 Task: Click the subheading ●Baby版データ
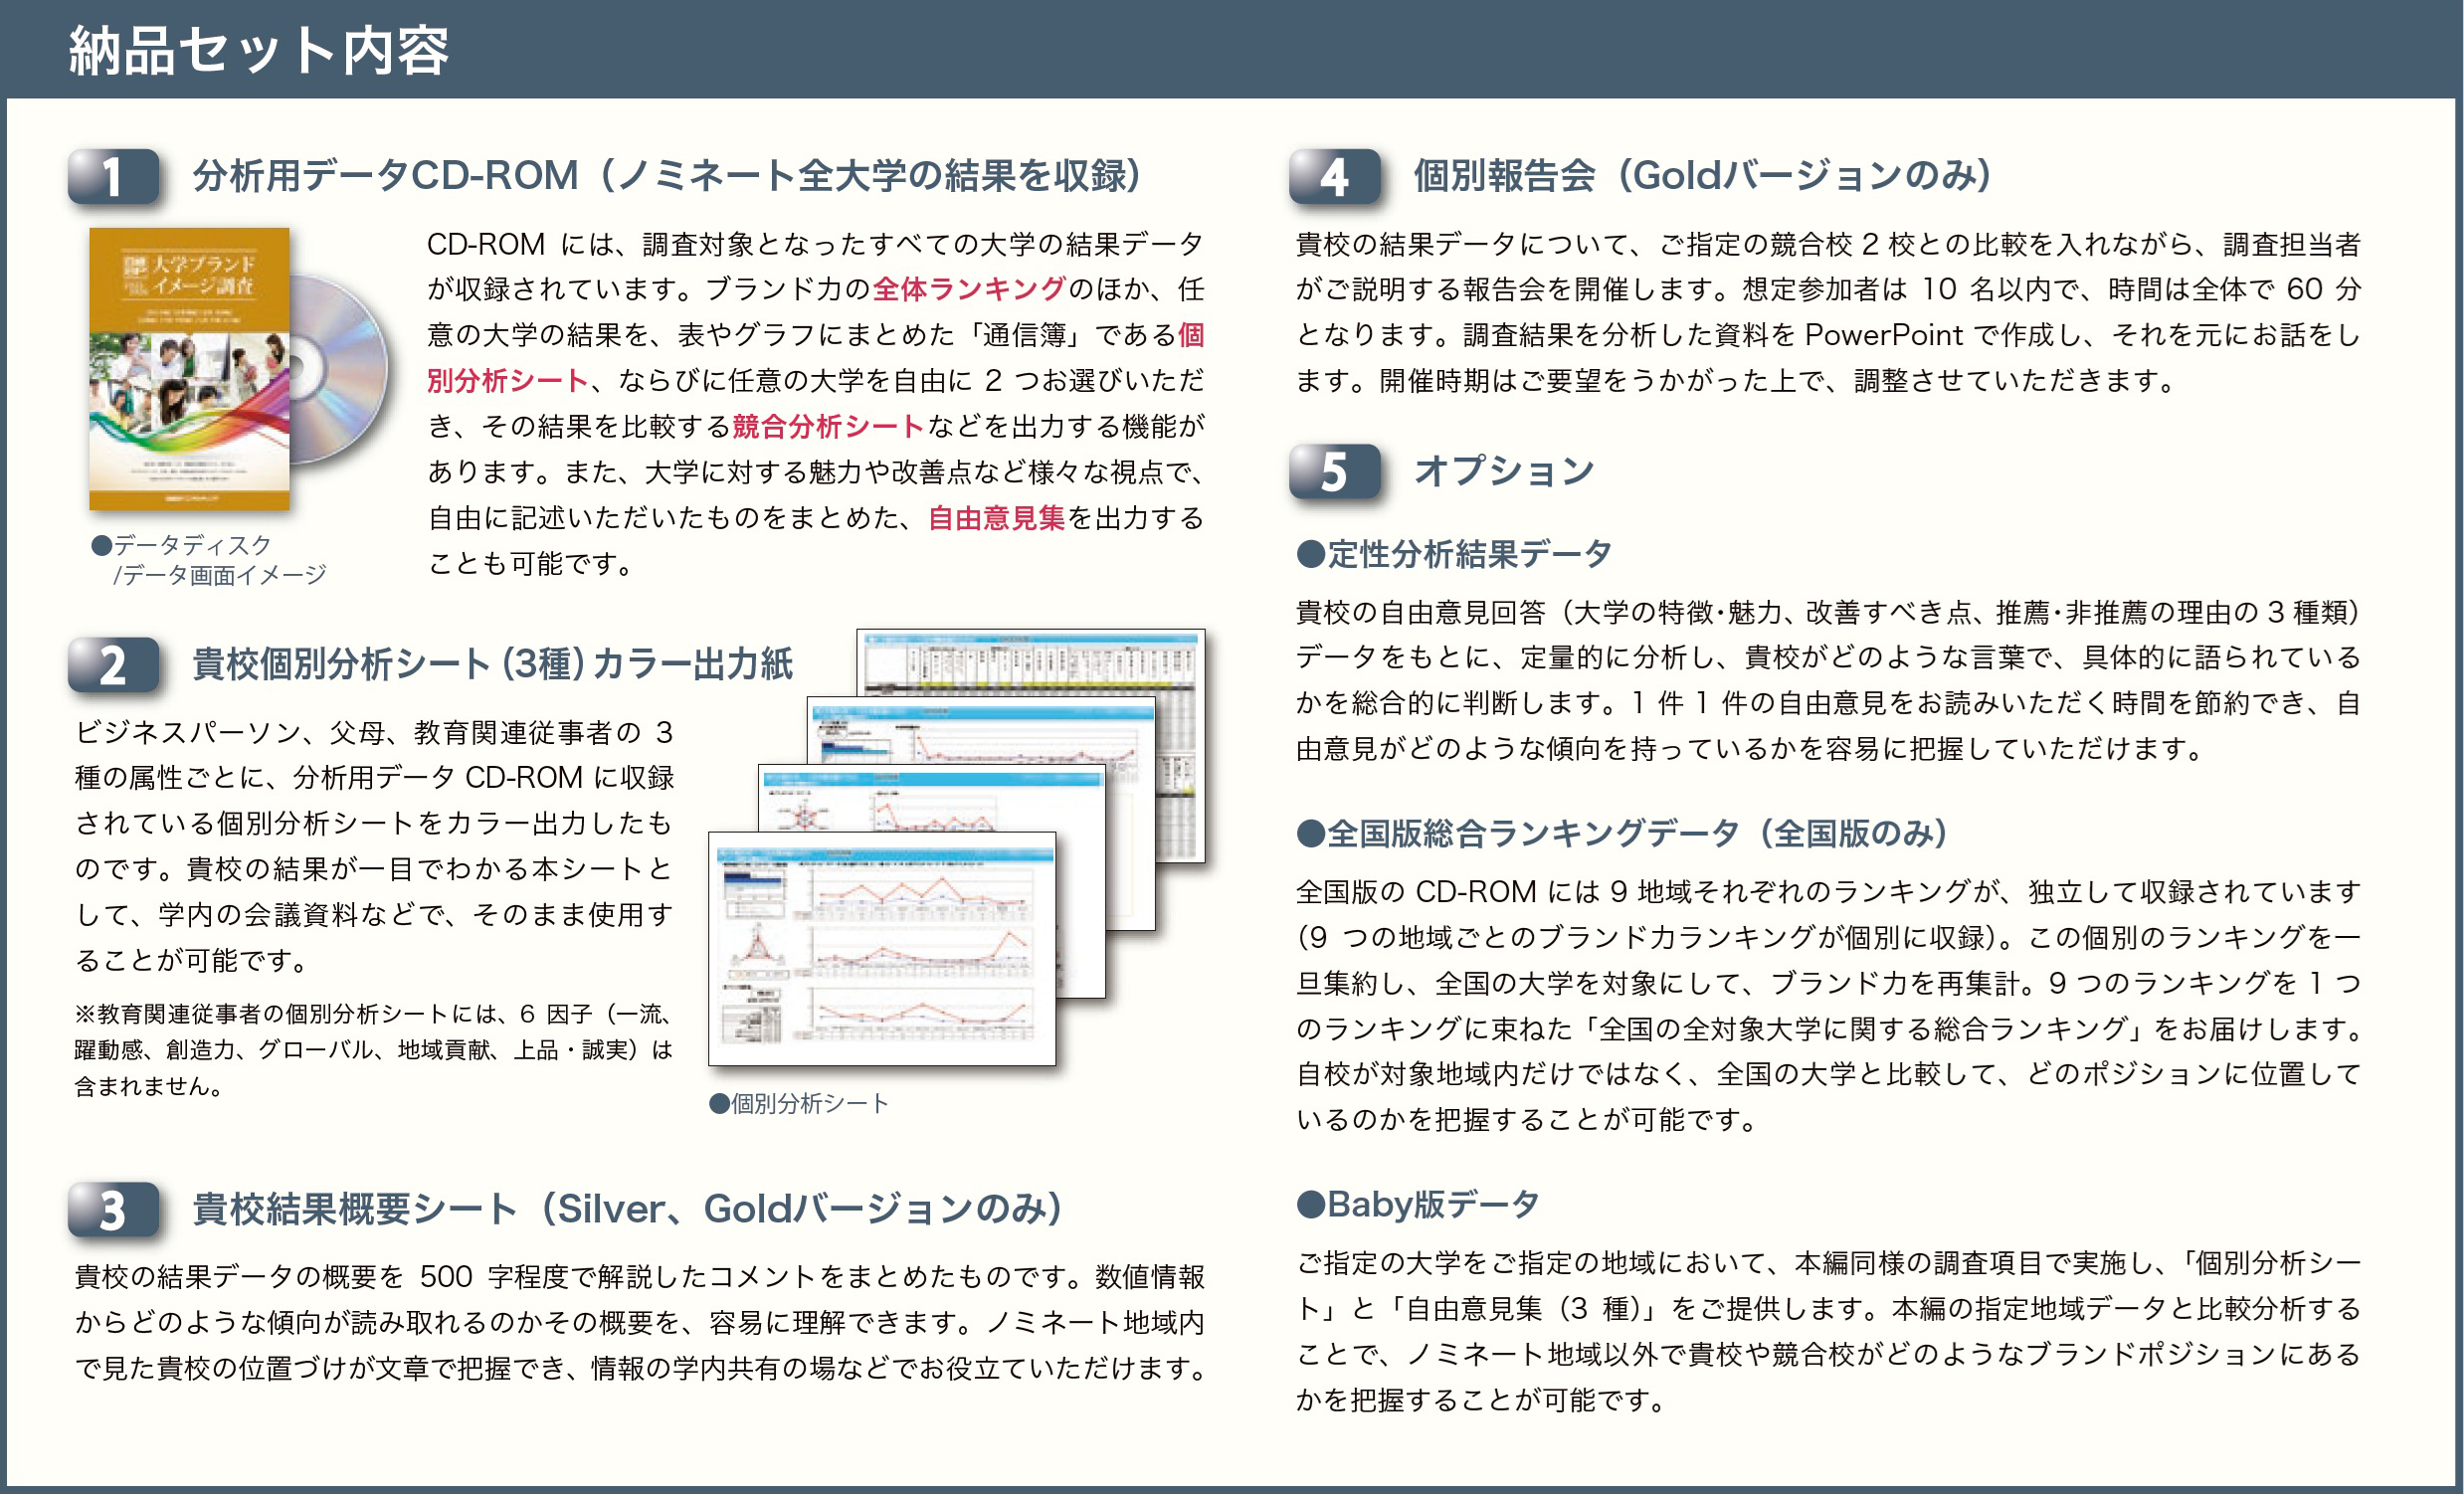coord(1417,1204)
